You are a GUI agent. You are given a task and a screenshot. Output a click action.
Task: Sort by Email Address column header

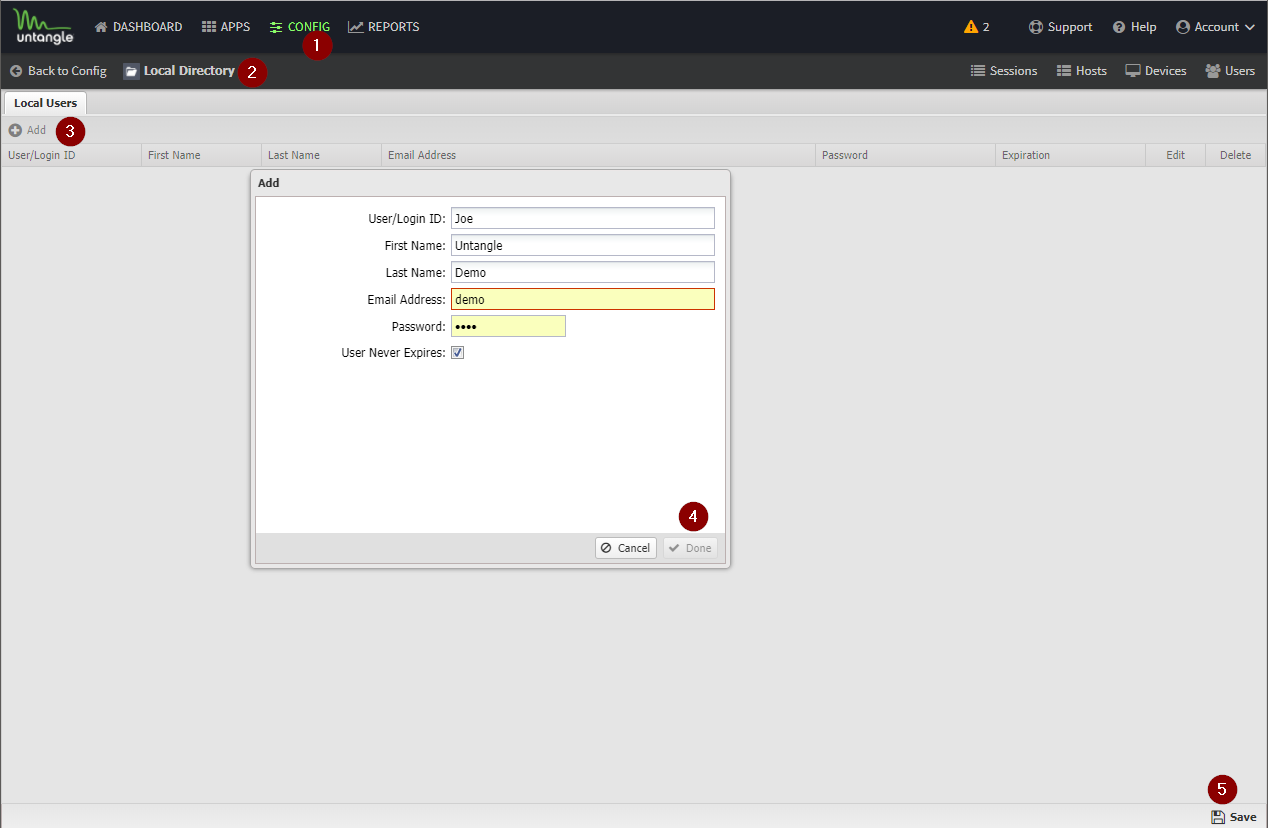click(x=598, y=155)
